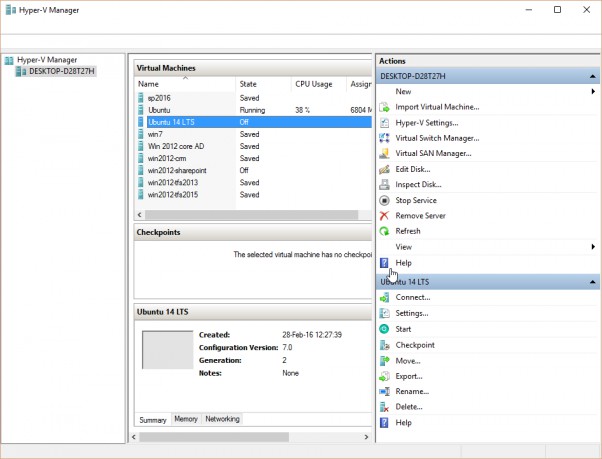Click the Edit Disk pencil icon
The width and height of the screenshot is (602, 459).
click(x=384, y=169)
